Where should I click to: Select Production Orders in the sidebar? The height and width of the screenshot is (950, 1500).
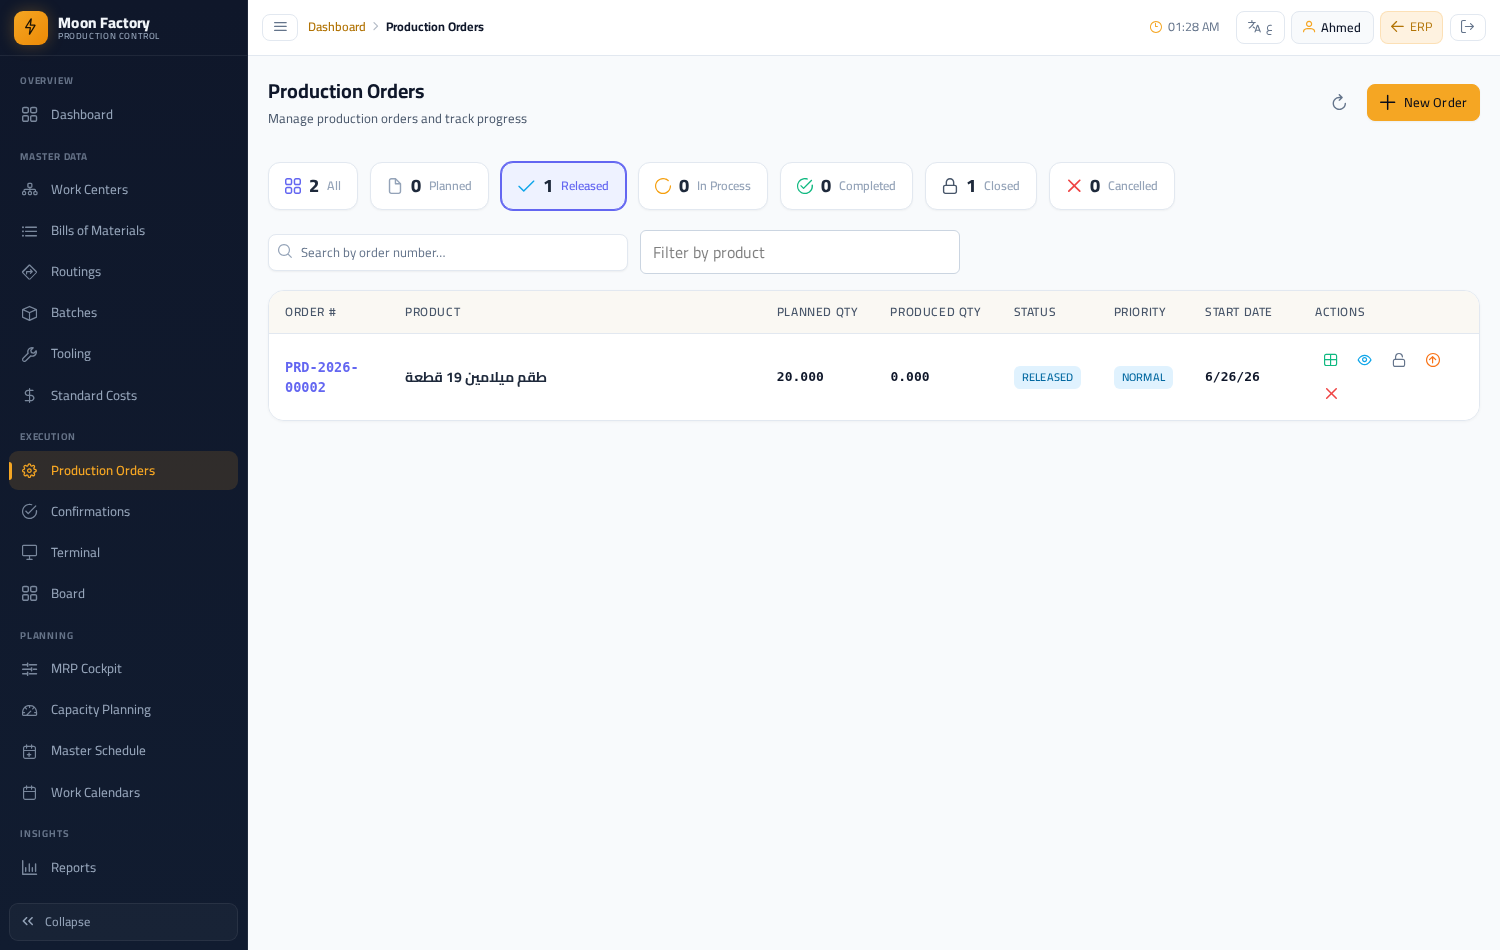tap(124, 471)
